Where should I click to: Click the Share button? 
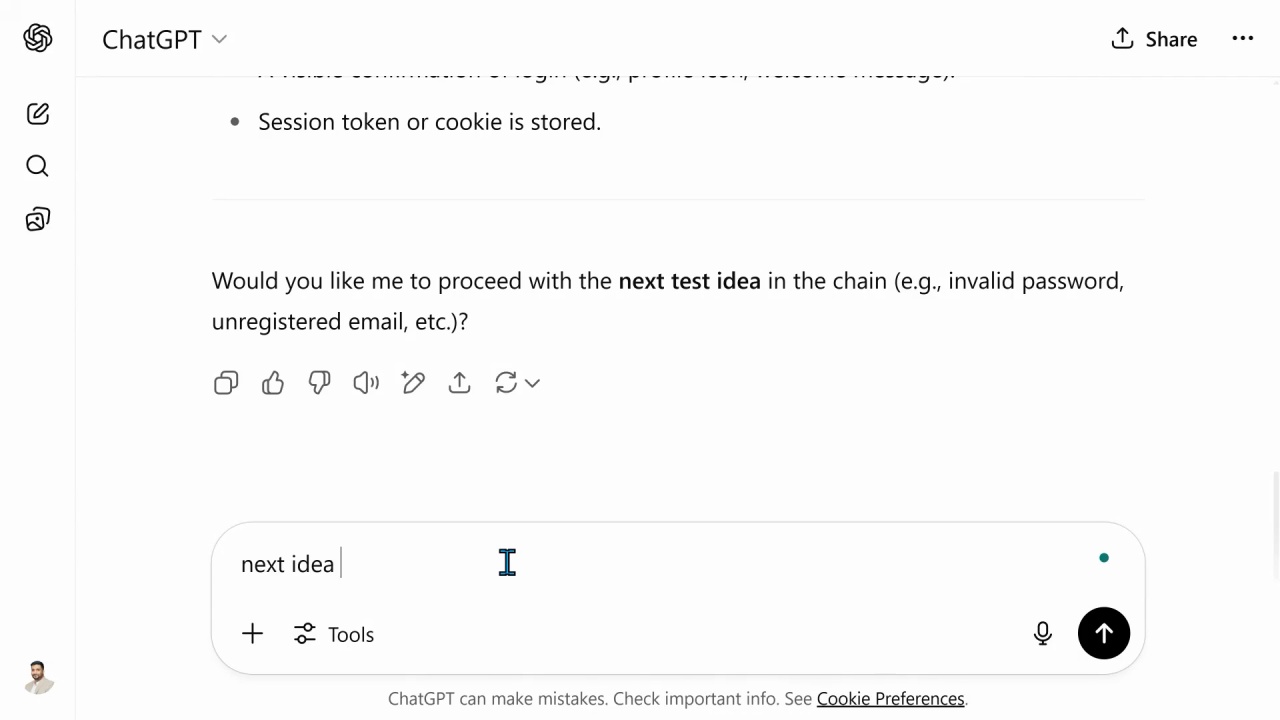1154,39
